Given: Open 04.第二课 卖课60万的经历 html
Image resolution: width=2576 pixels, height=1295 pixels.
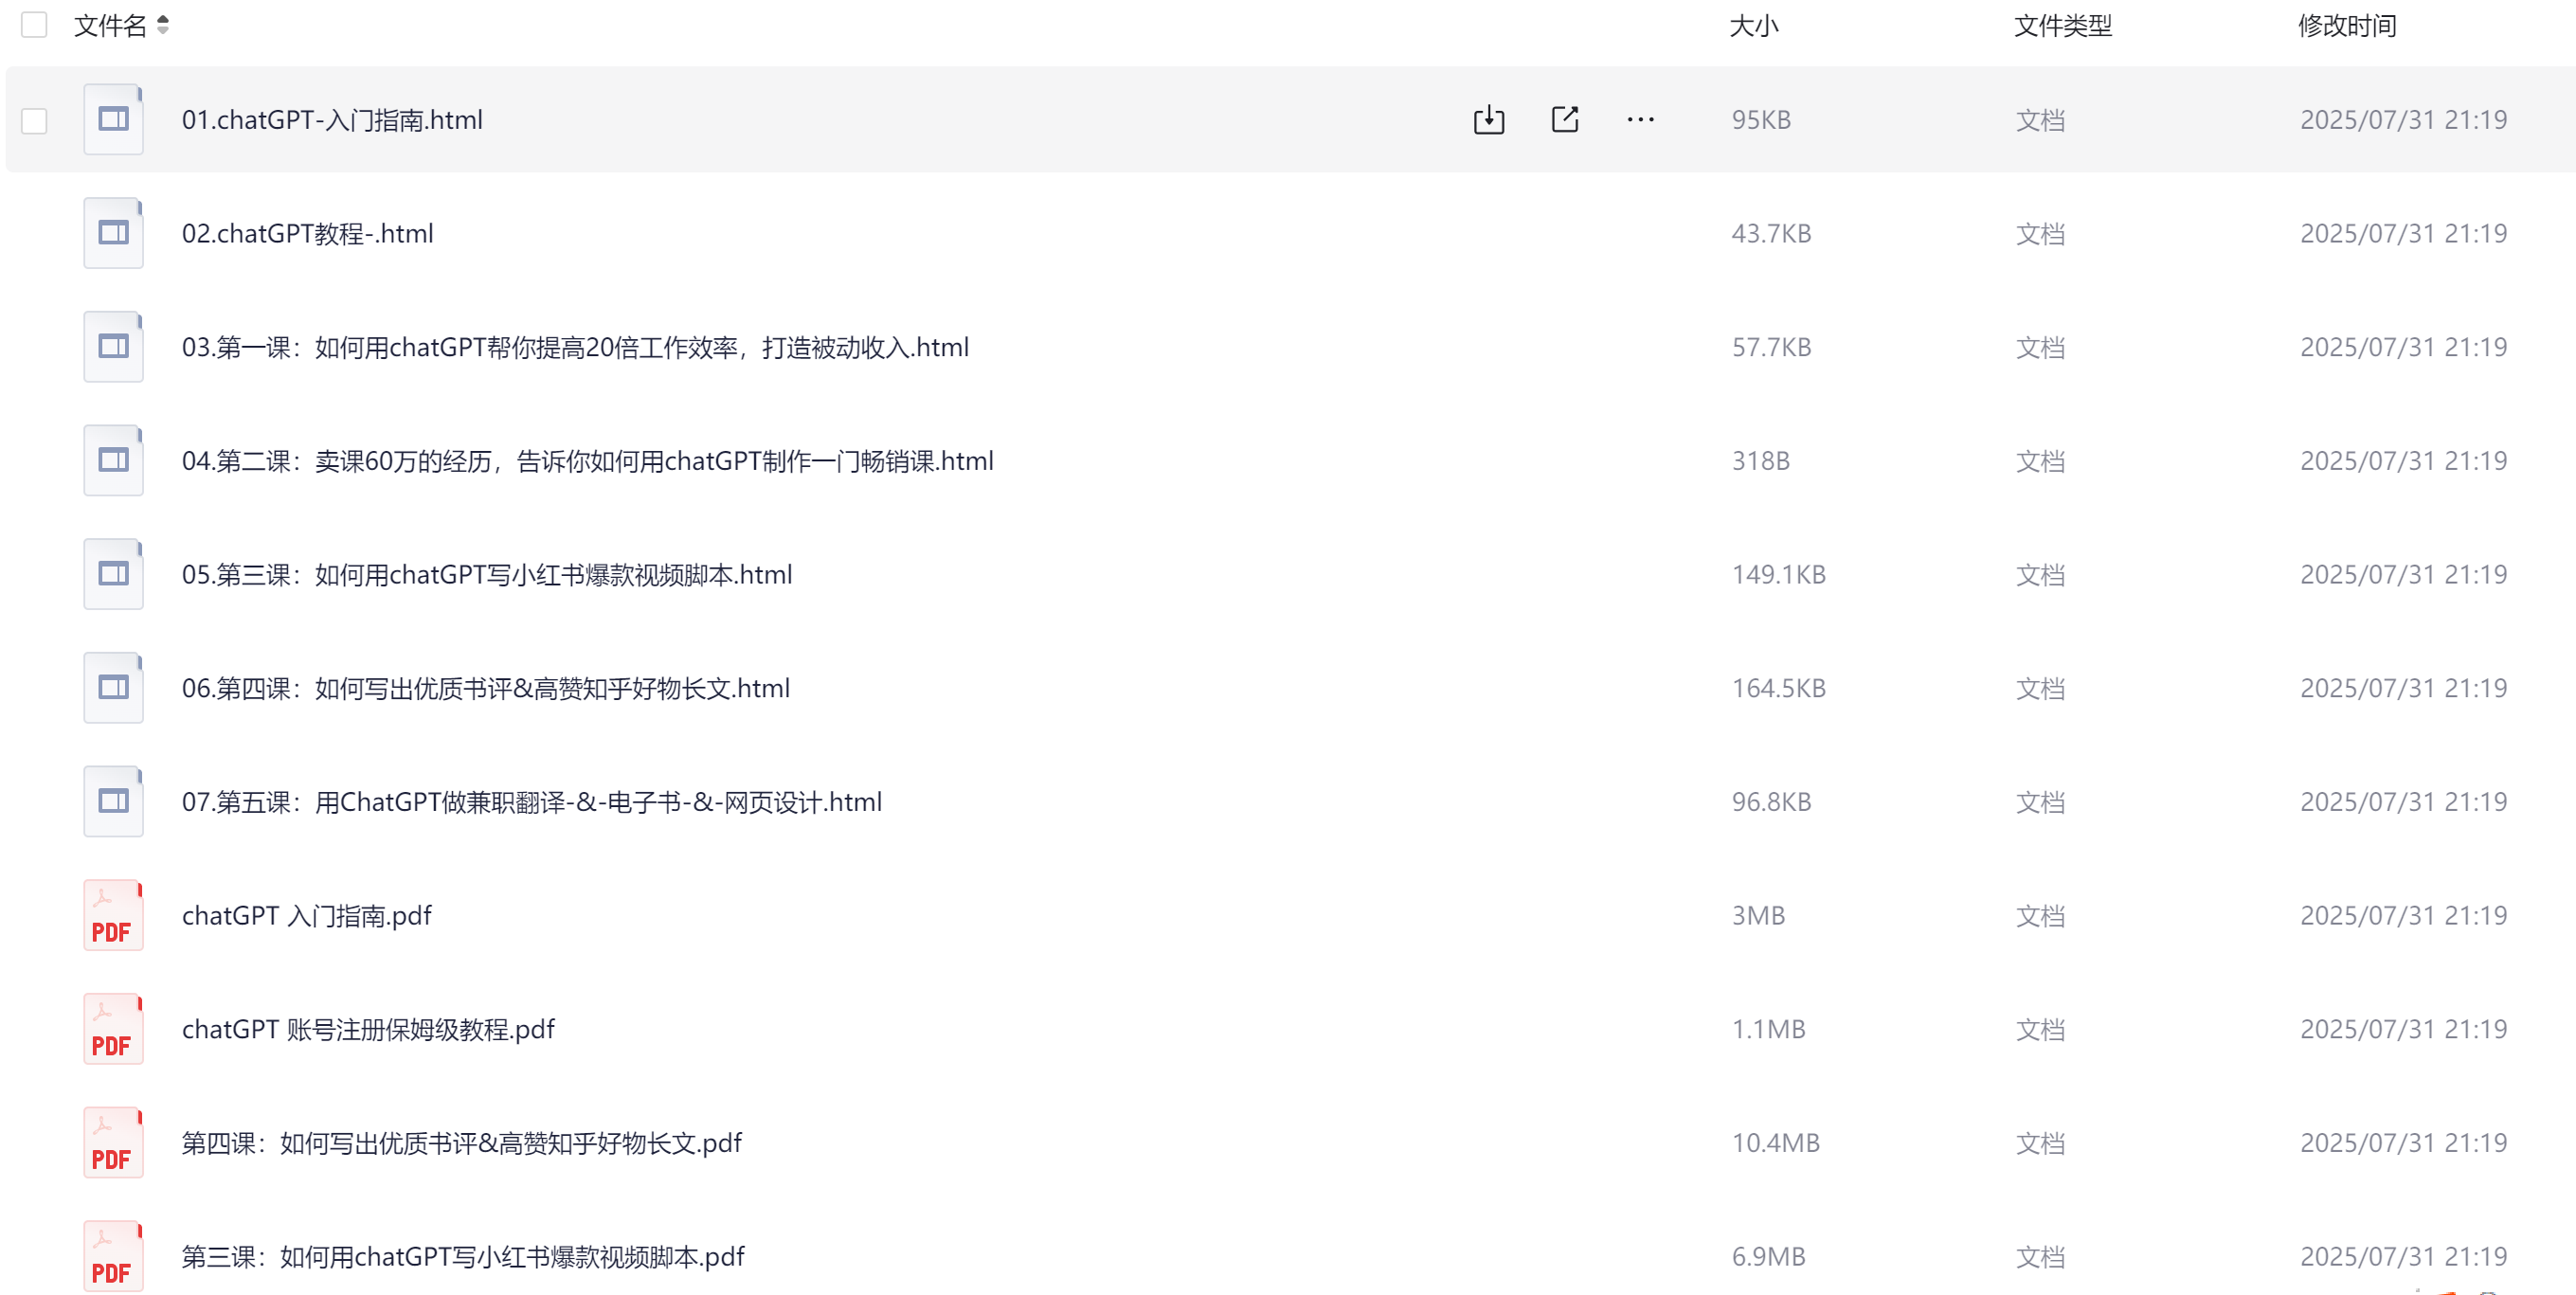Looking at the screenshot, I should (x=587, y=461).
